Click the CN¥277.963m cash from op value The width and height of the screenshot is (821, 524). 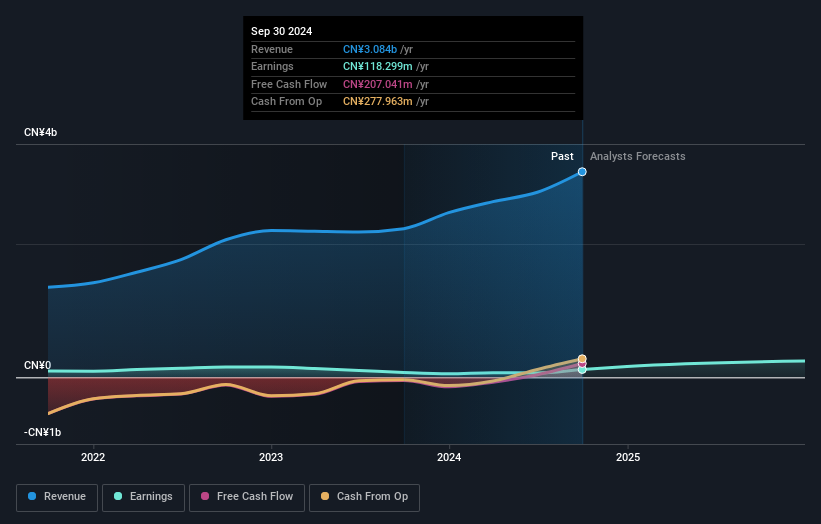(x=378, y=102)
